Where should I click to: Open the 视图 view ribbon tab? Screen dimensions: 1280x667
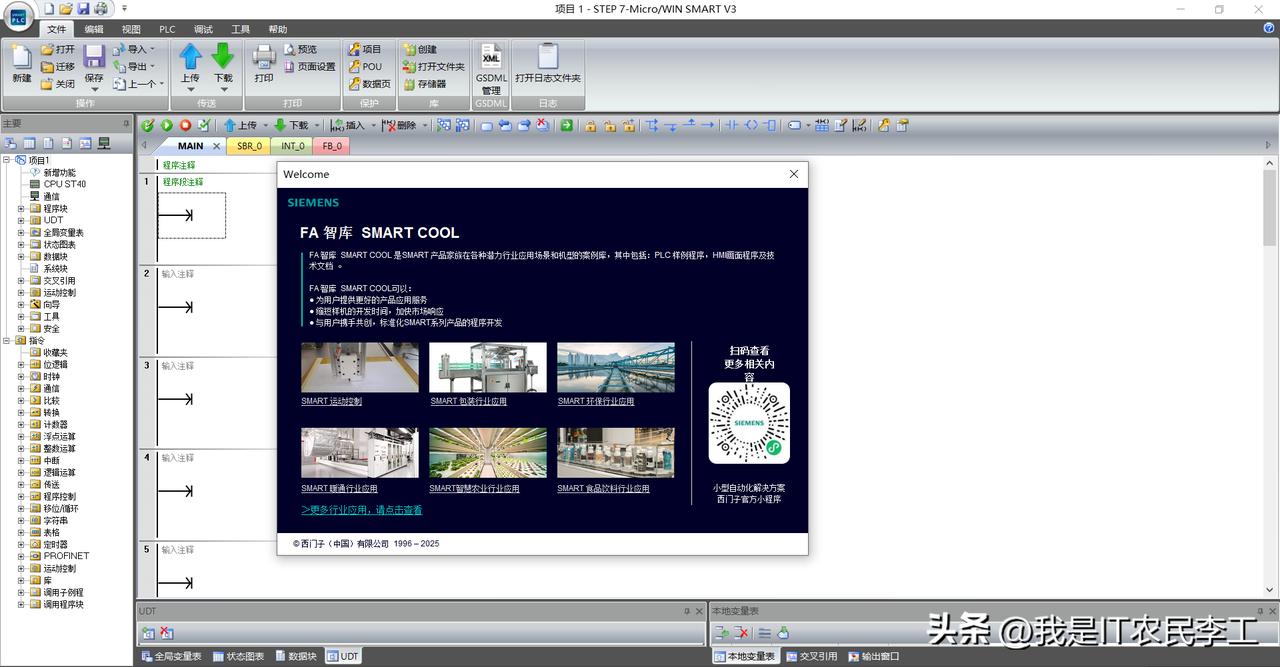(131, 29)
